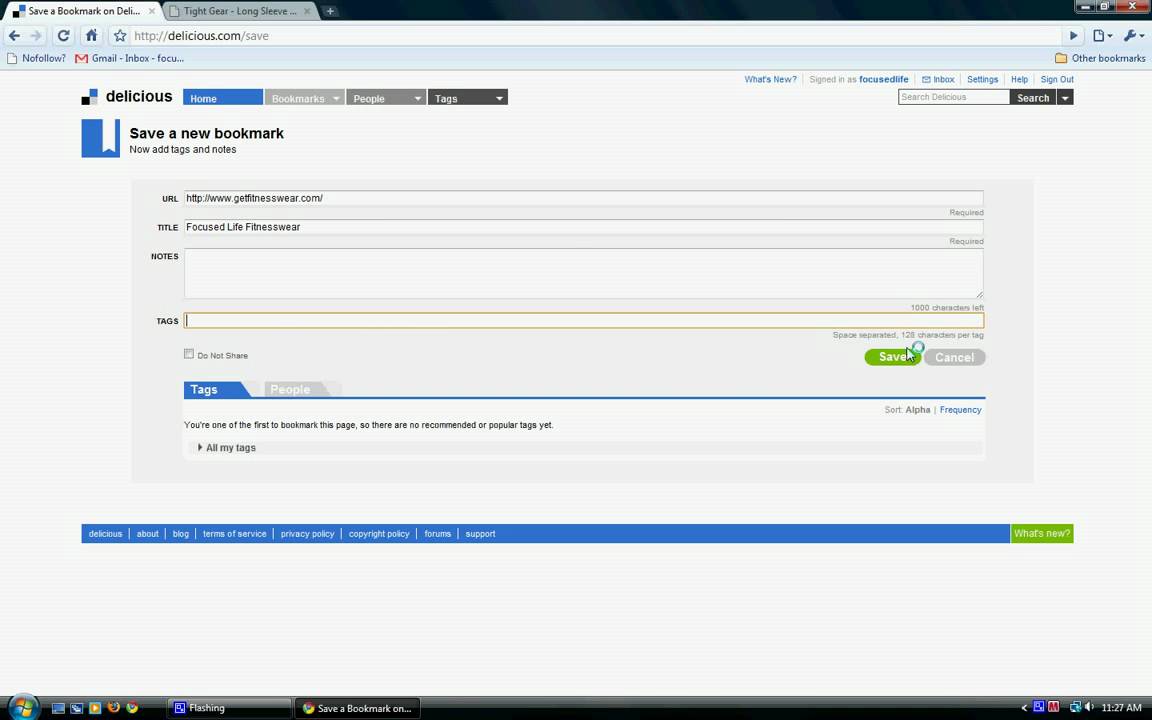This screenshot has width=1152, height=720.
Task: Open the Other bookmarks folder
Action: point(1100,58)
